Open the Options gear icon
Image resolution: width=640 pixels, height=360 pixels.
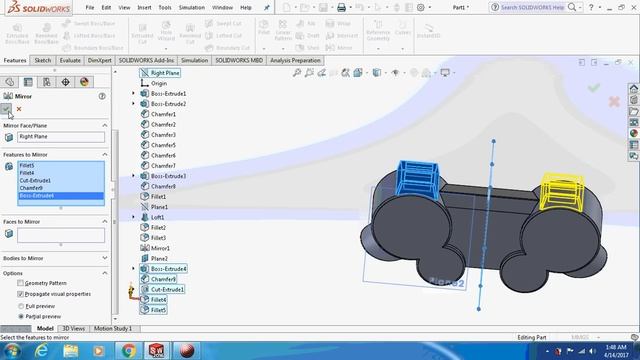(420, 7)
